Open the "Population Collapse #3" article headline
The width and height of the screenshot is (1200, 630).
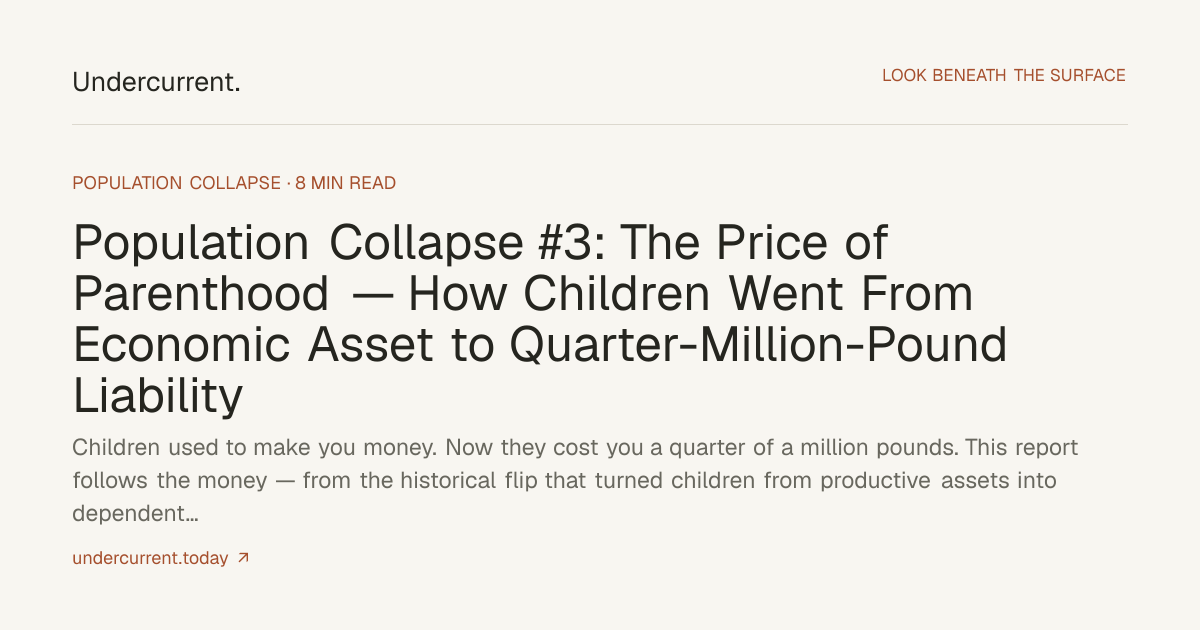(540, 319)
